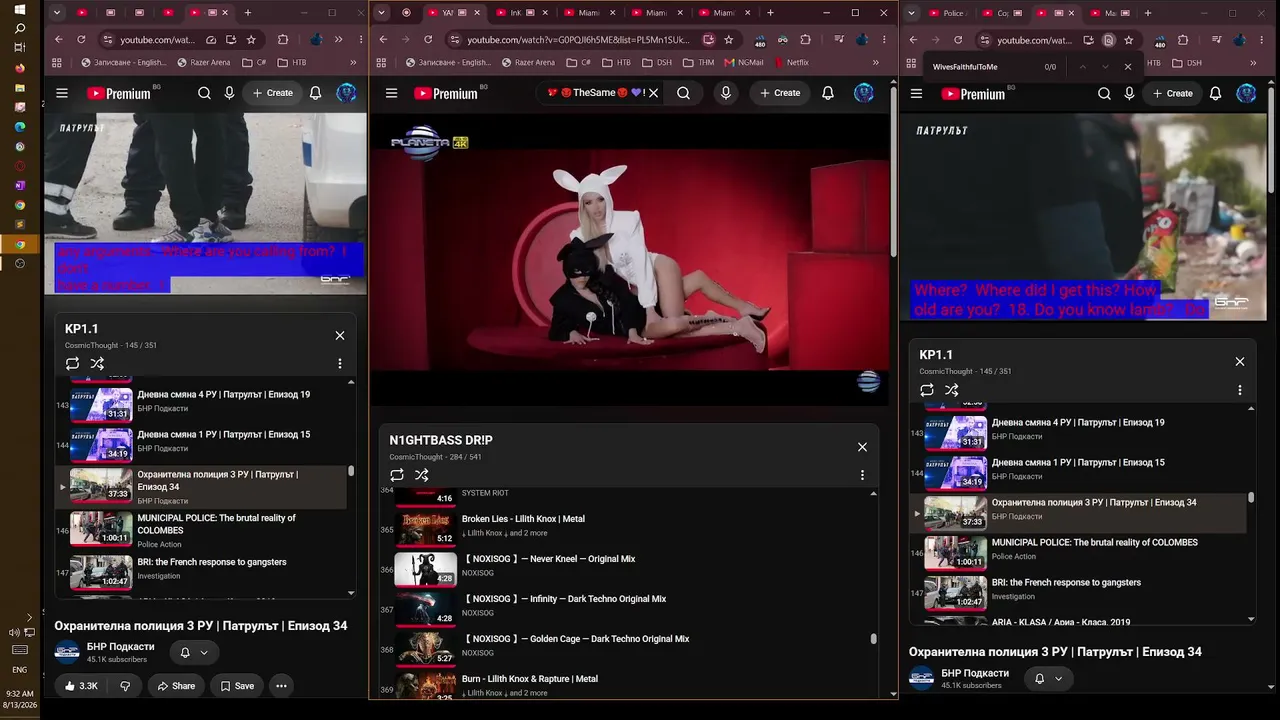Open more actions below left window video

282,686
